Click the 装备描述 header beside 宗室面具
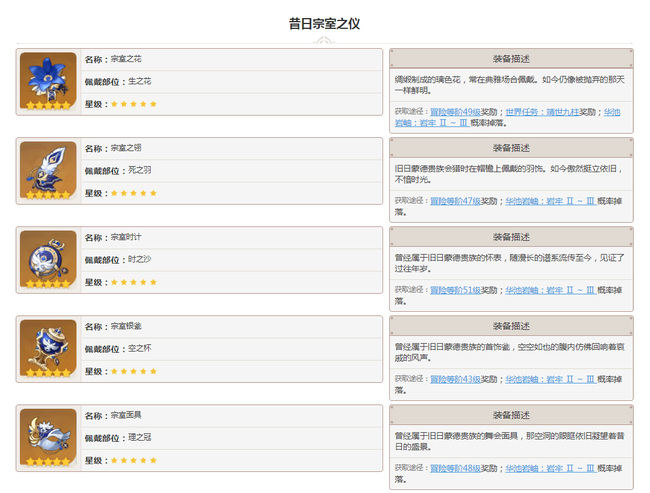Image resolution: width=650 pixels, height=493 pixels. click(511, 415)
